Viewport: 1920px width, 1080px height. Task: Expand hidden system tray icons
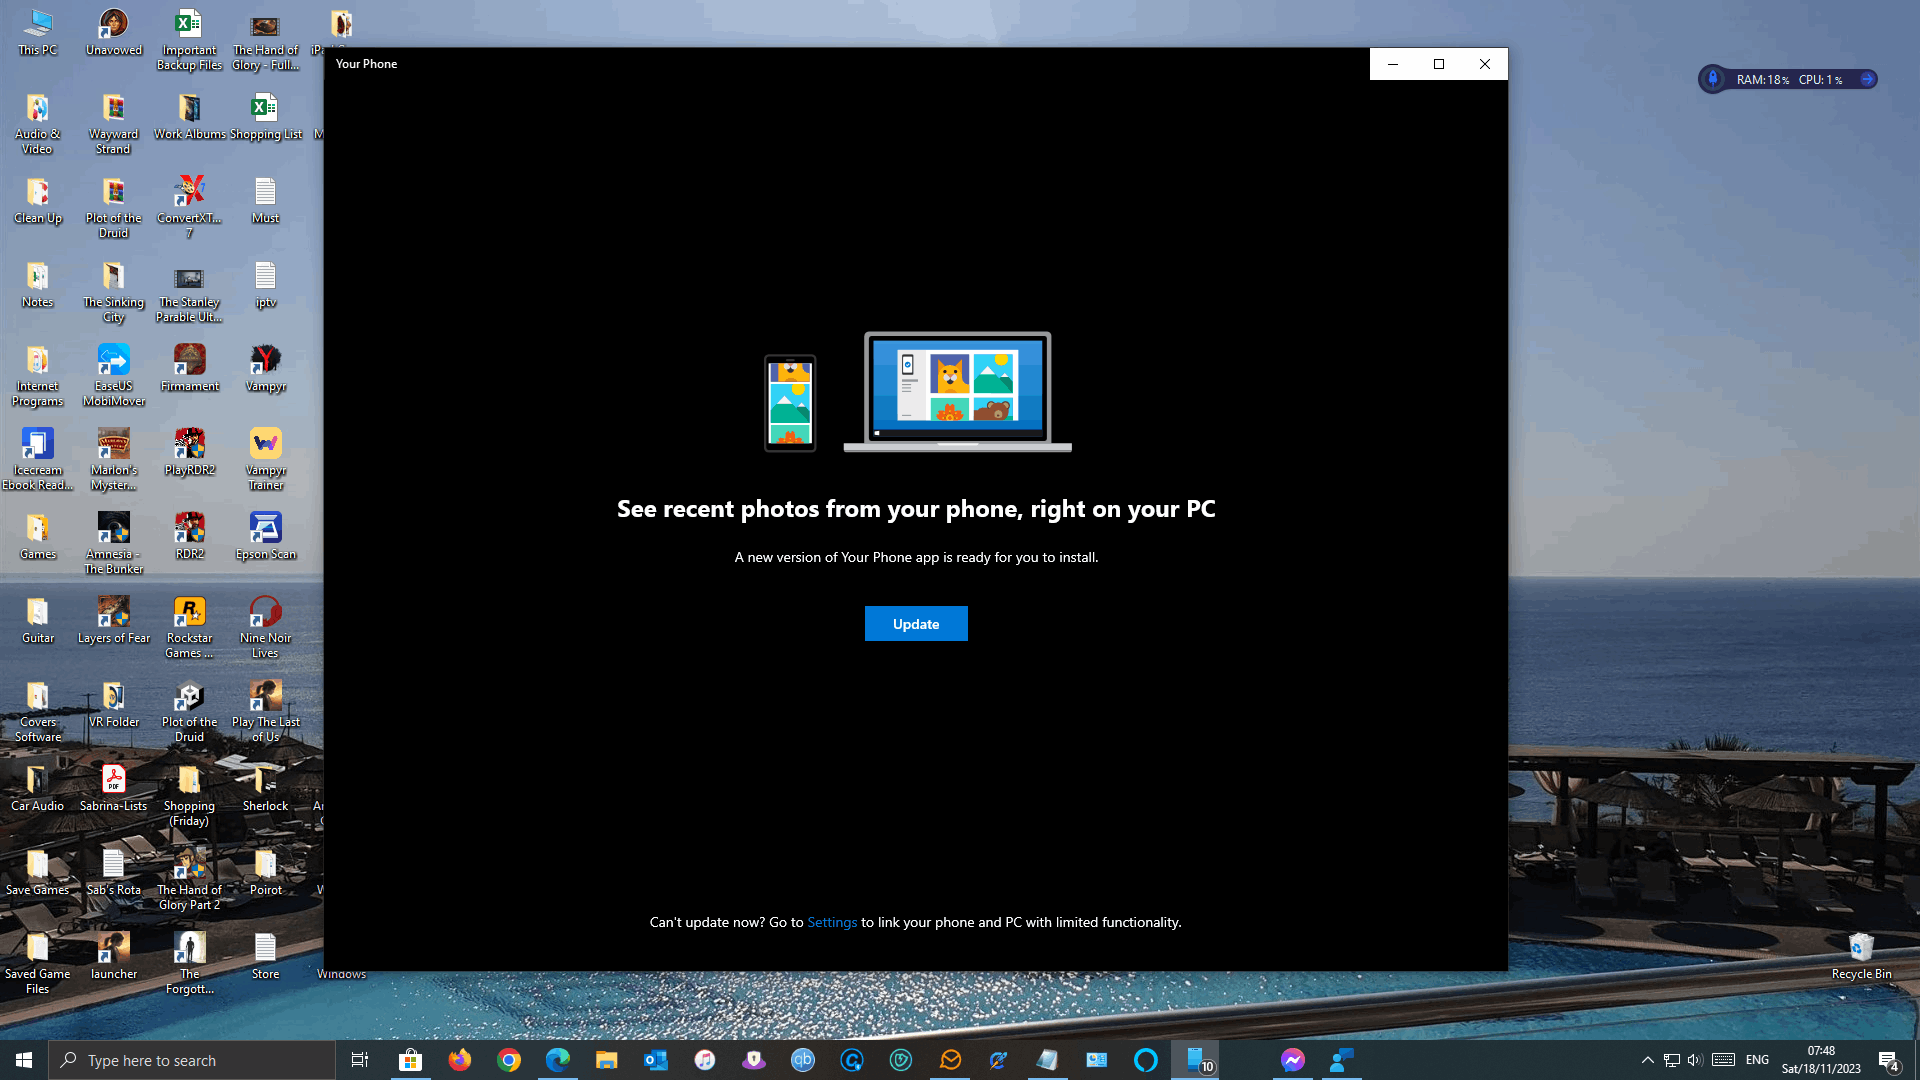[1647, 1060]
